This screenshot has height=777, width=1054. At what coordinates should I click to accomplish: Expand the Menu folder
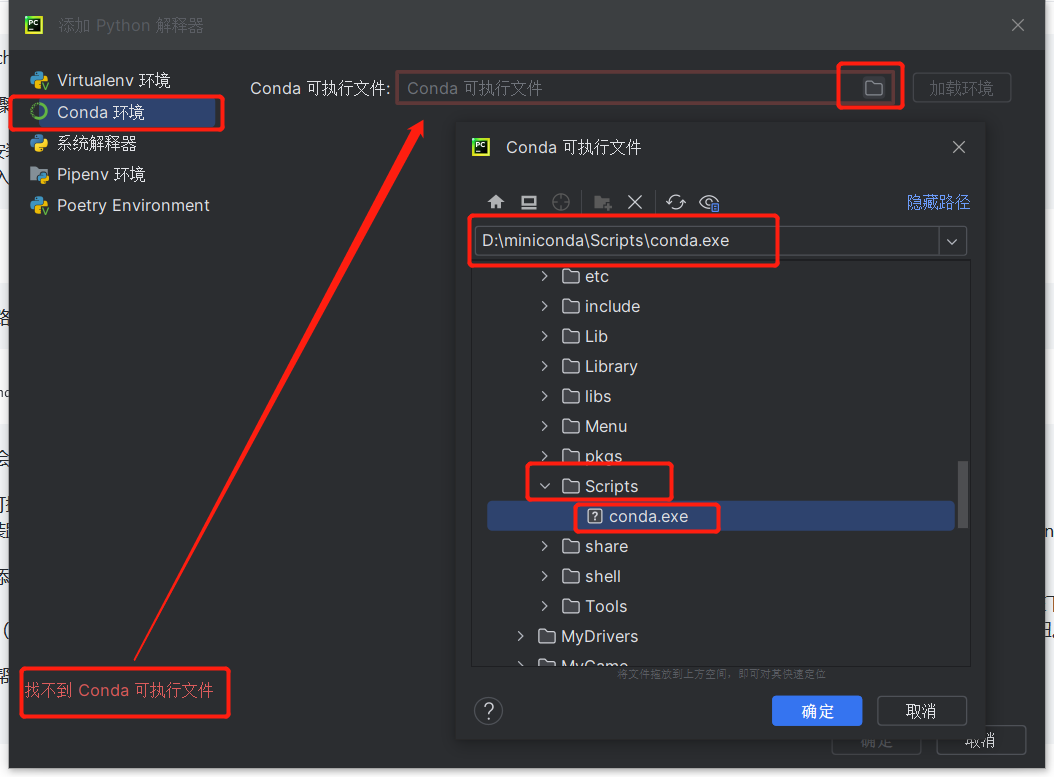click(544, 426)
